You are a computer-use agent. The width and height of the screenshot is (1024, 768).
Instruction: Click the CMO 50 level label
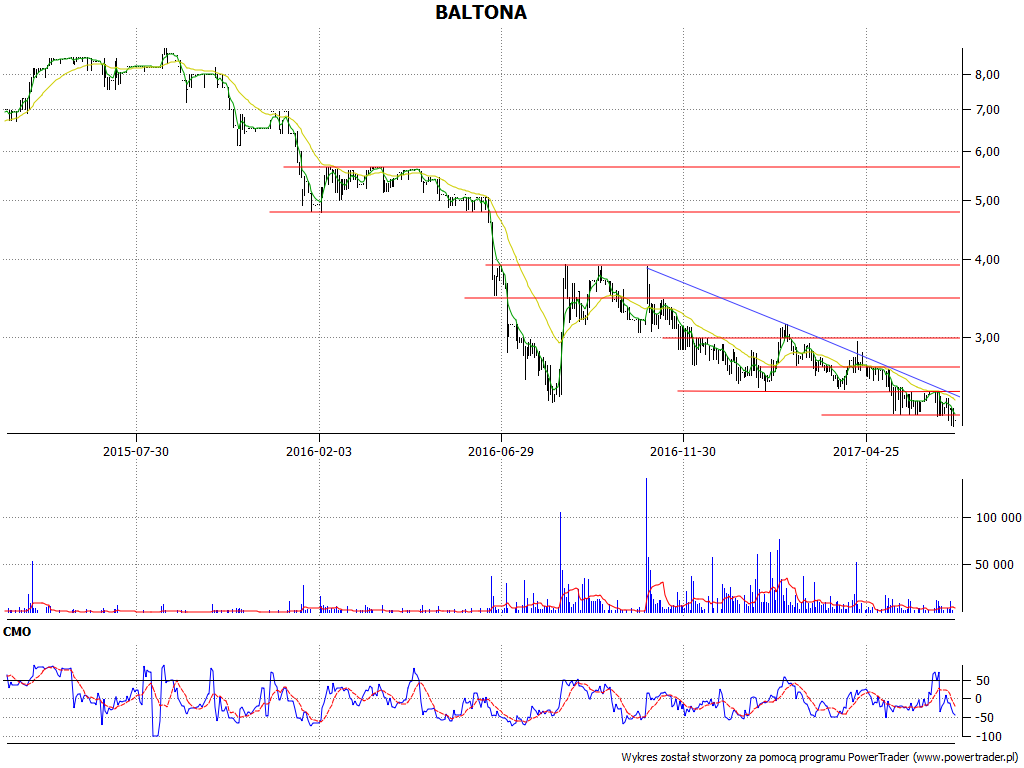[x=982, y=680]
